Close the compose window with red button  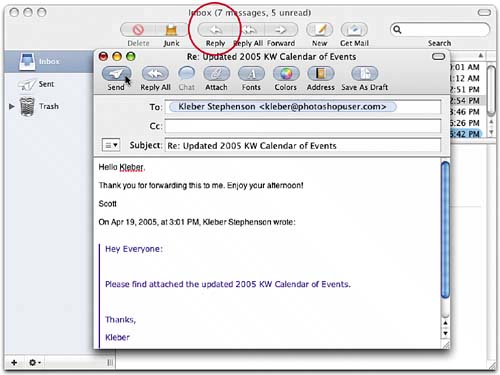click(x=103, y=57)
